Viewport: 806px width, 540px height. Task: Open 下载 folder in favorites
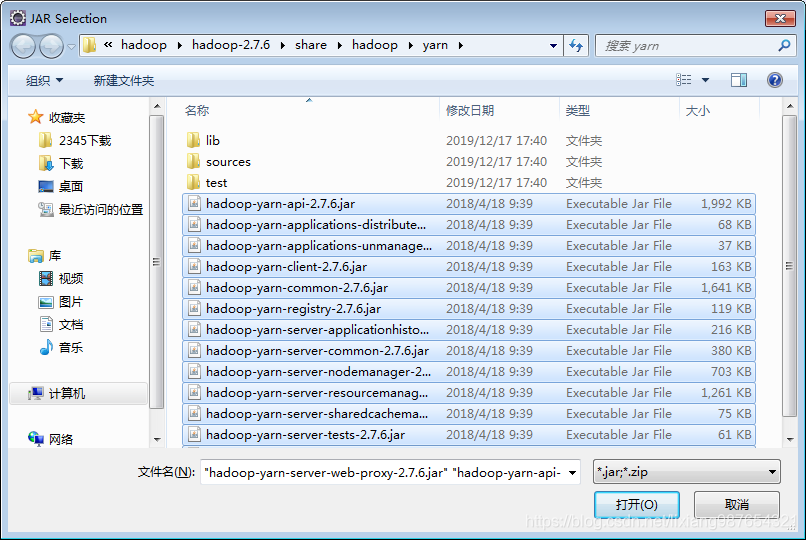pos(61,163)
